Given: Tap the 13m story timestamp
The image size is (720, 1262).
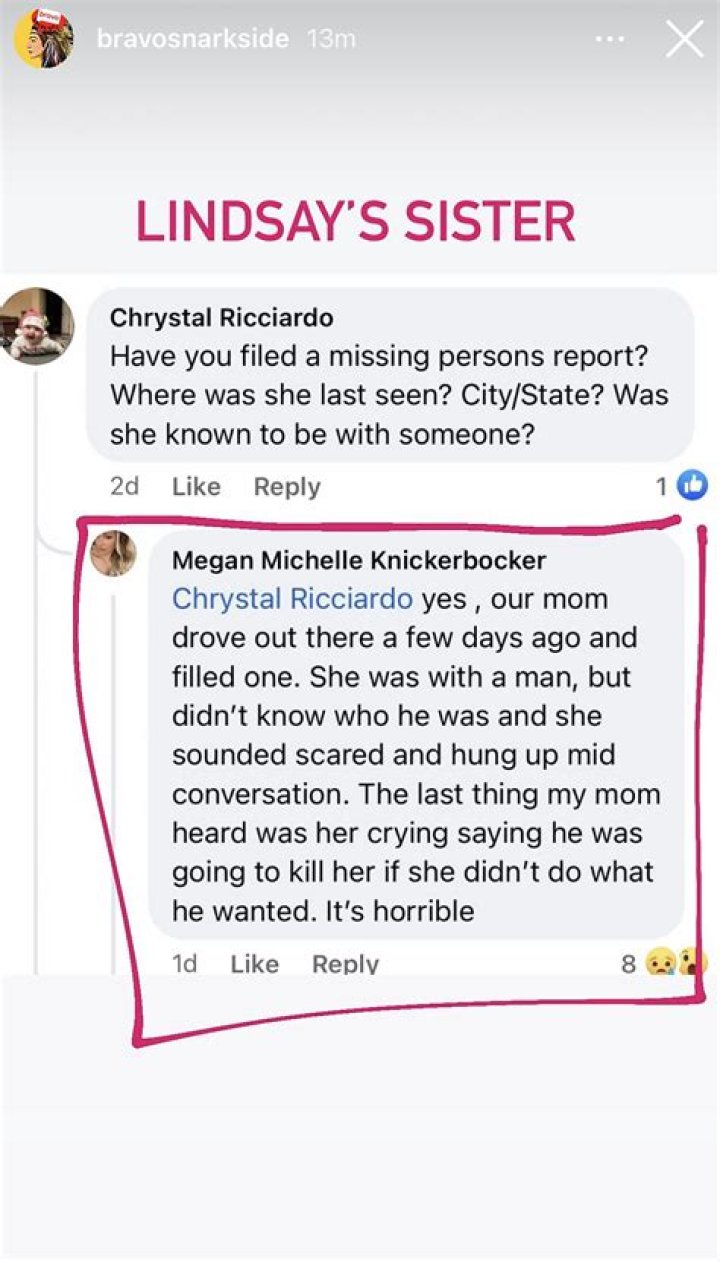Looking at the screenshot, I should 331,39.
